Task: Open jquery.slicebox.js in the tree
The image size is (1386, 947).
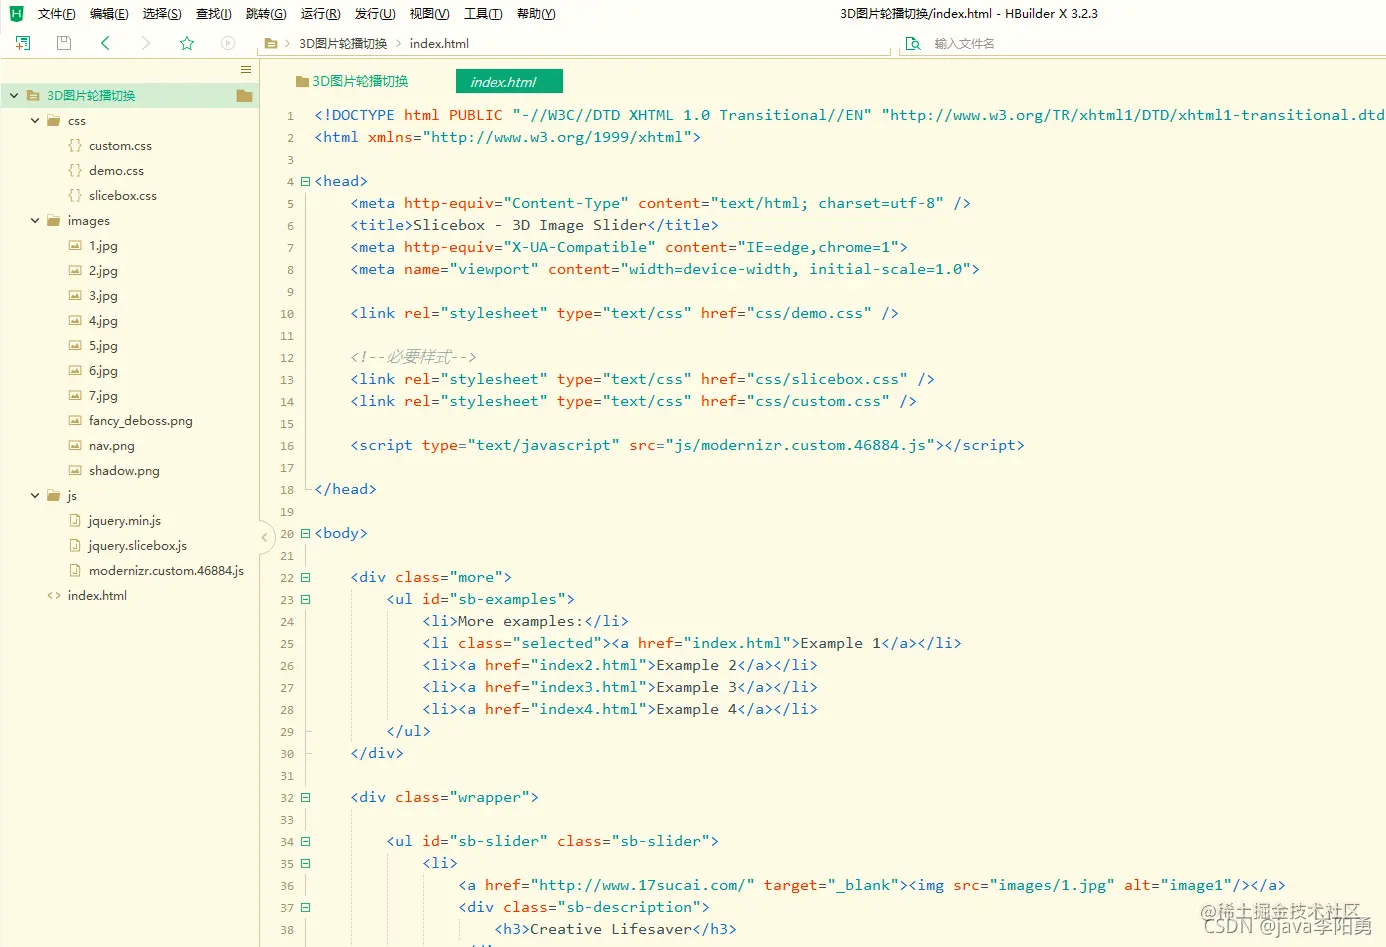Action: [137, 545]
